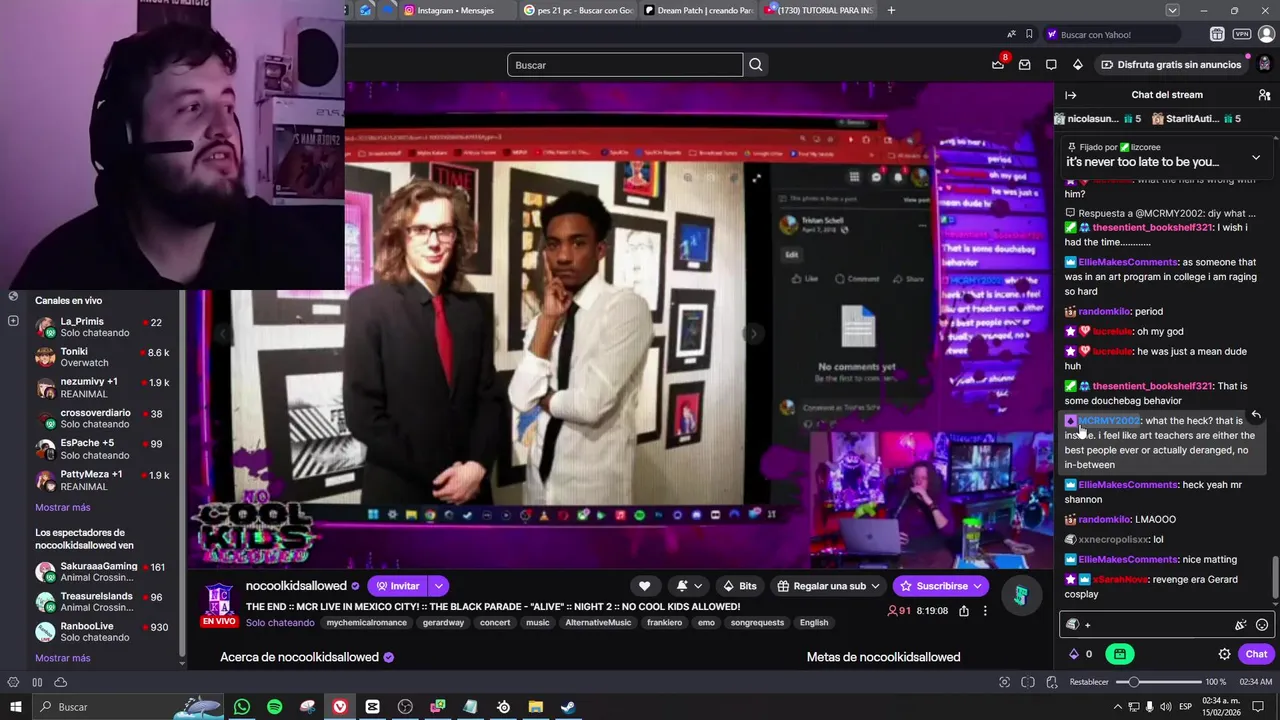
Task: Click first Mostrar más under Canales en vivo
Action: point(63,507)
